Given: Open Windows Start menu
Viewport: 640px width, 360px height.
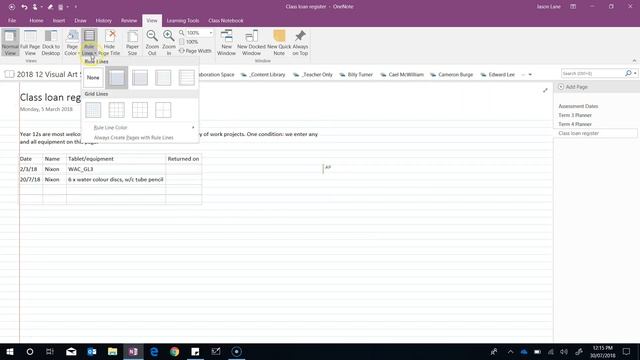Looking at the screenshot, I should pyautogui.click(x=10, y=351).
